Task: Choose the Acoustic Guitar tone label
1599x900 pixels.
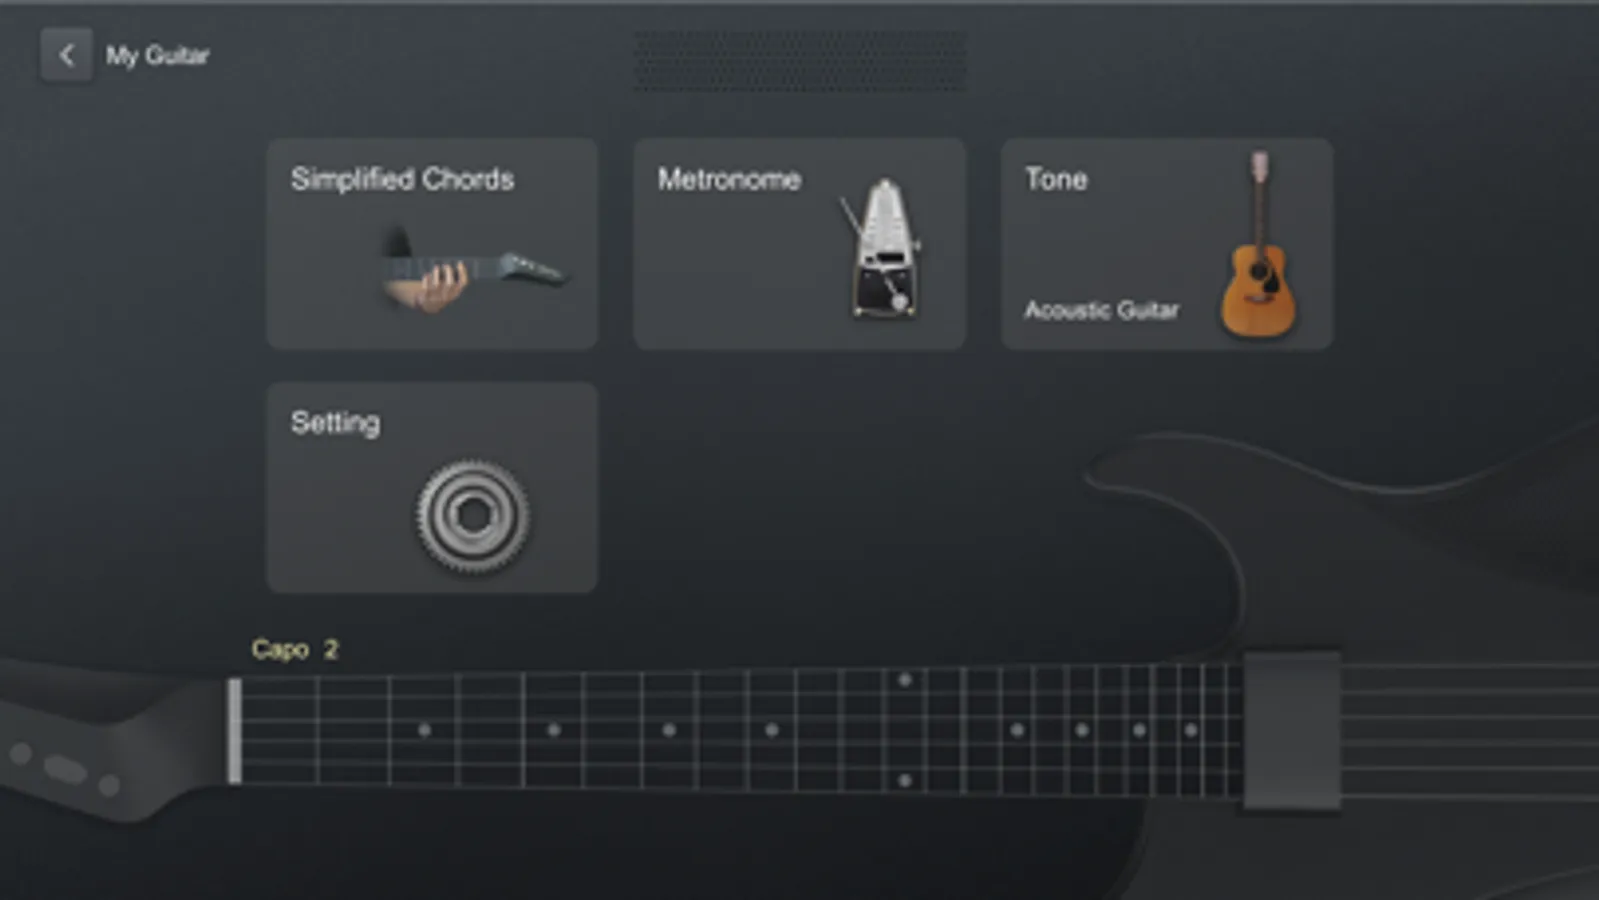Action: pos(1101,310)
